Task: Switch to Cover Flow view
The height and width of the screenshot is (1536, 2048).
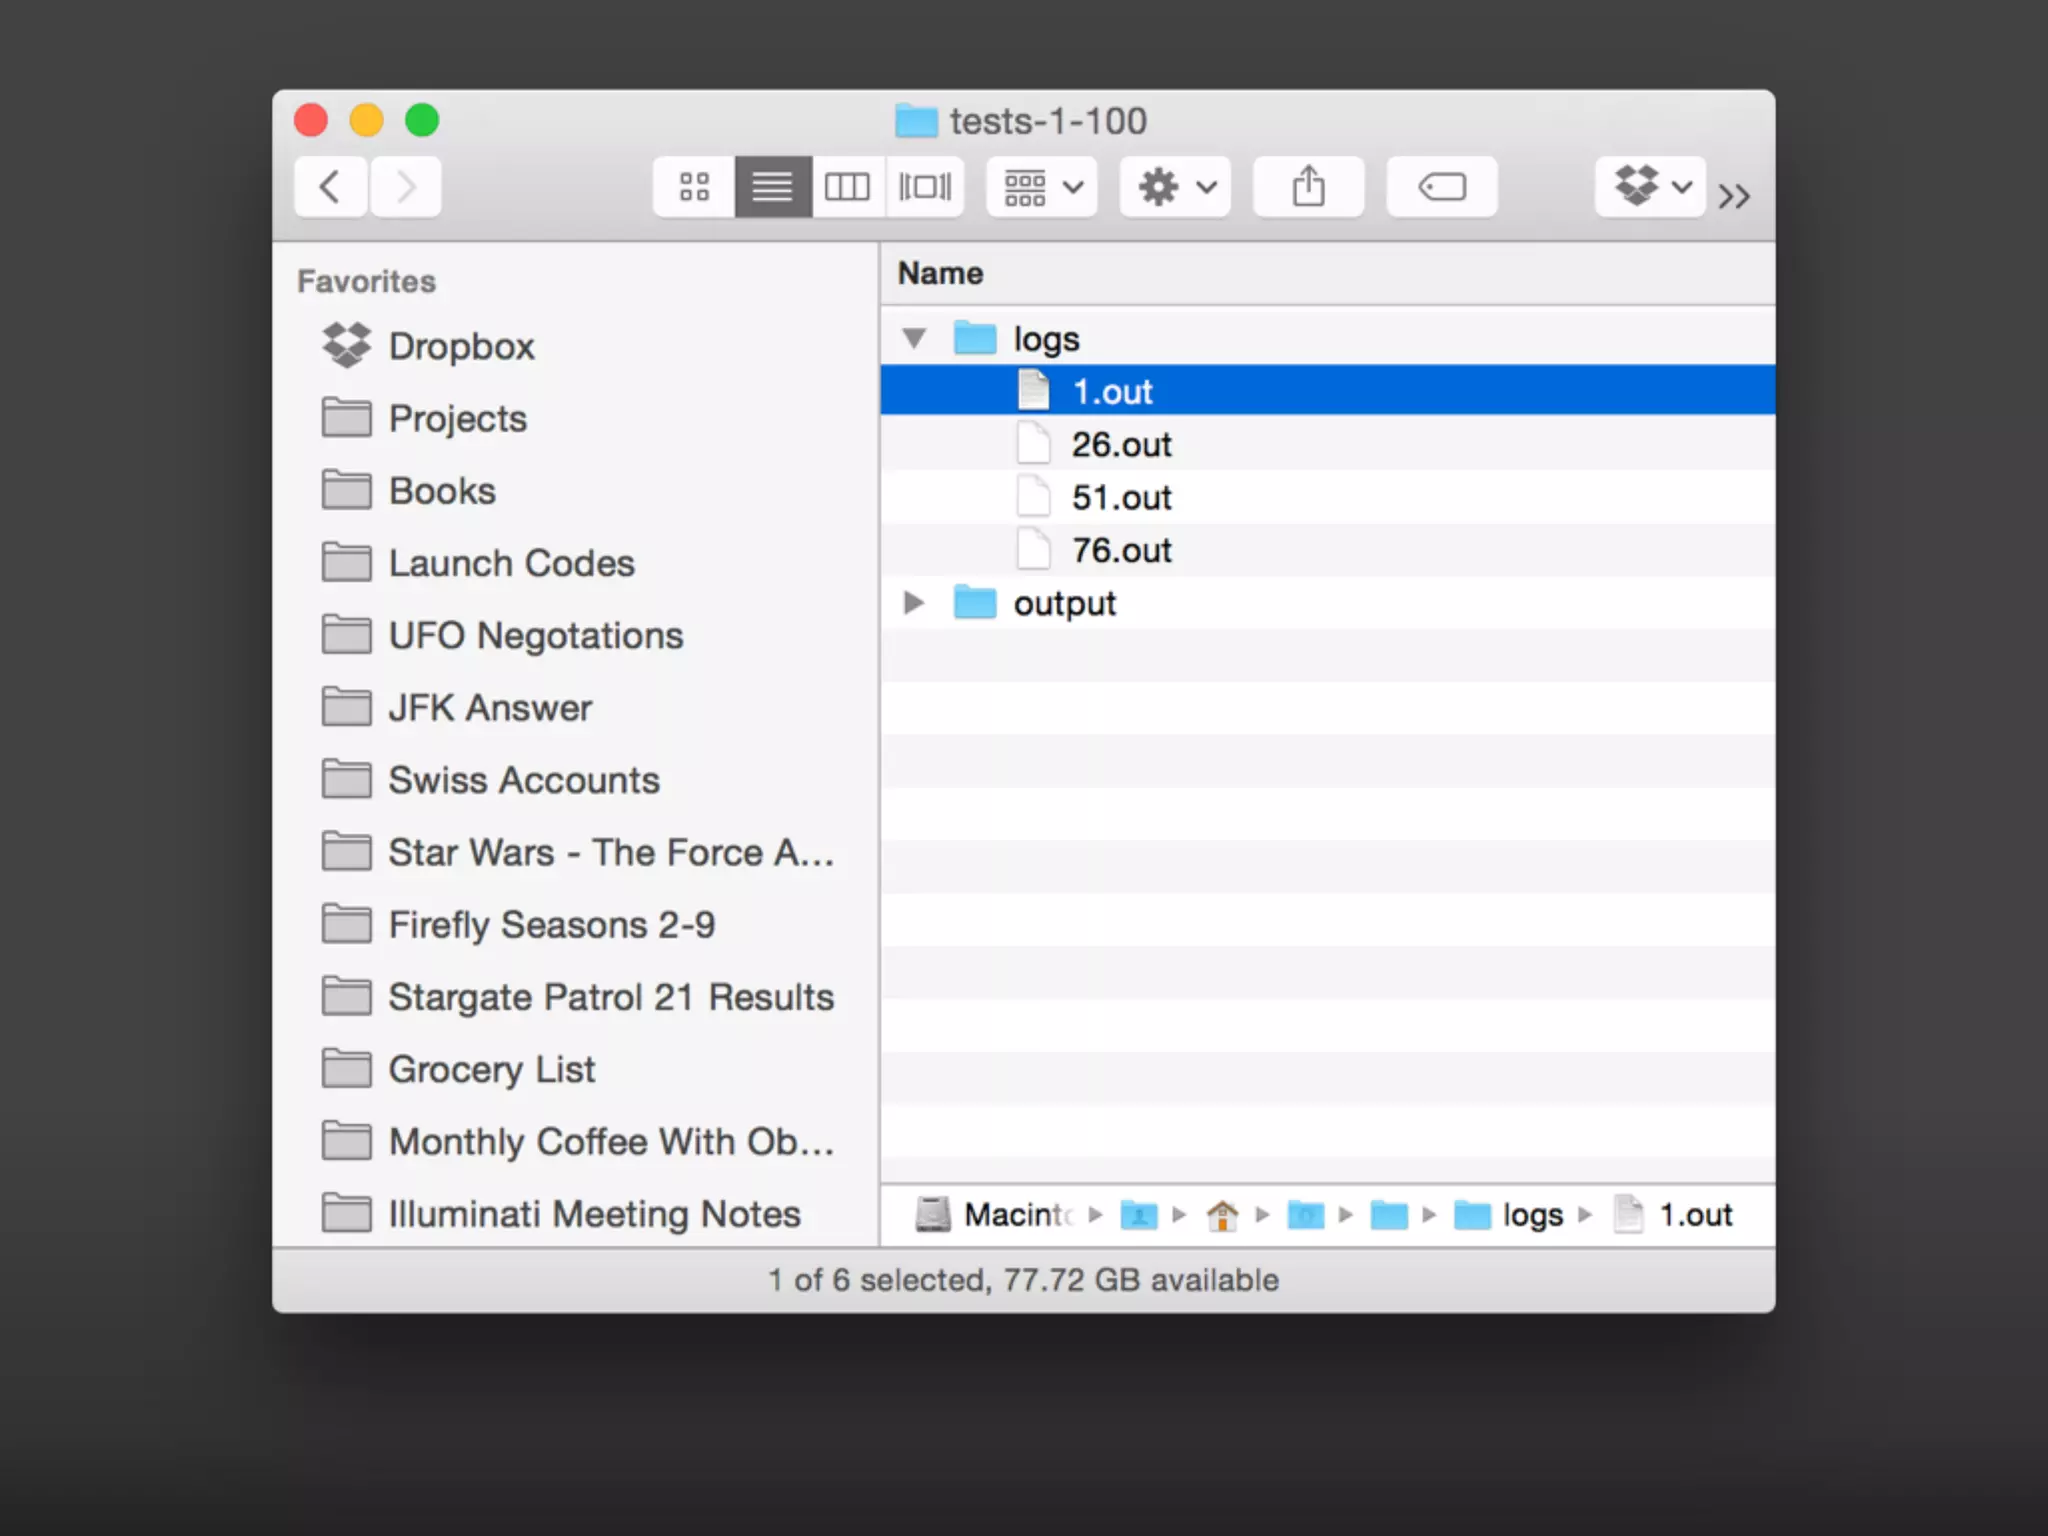Action: [924, 187]
